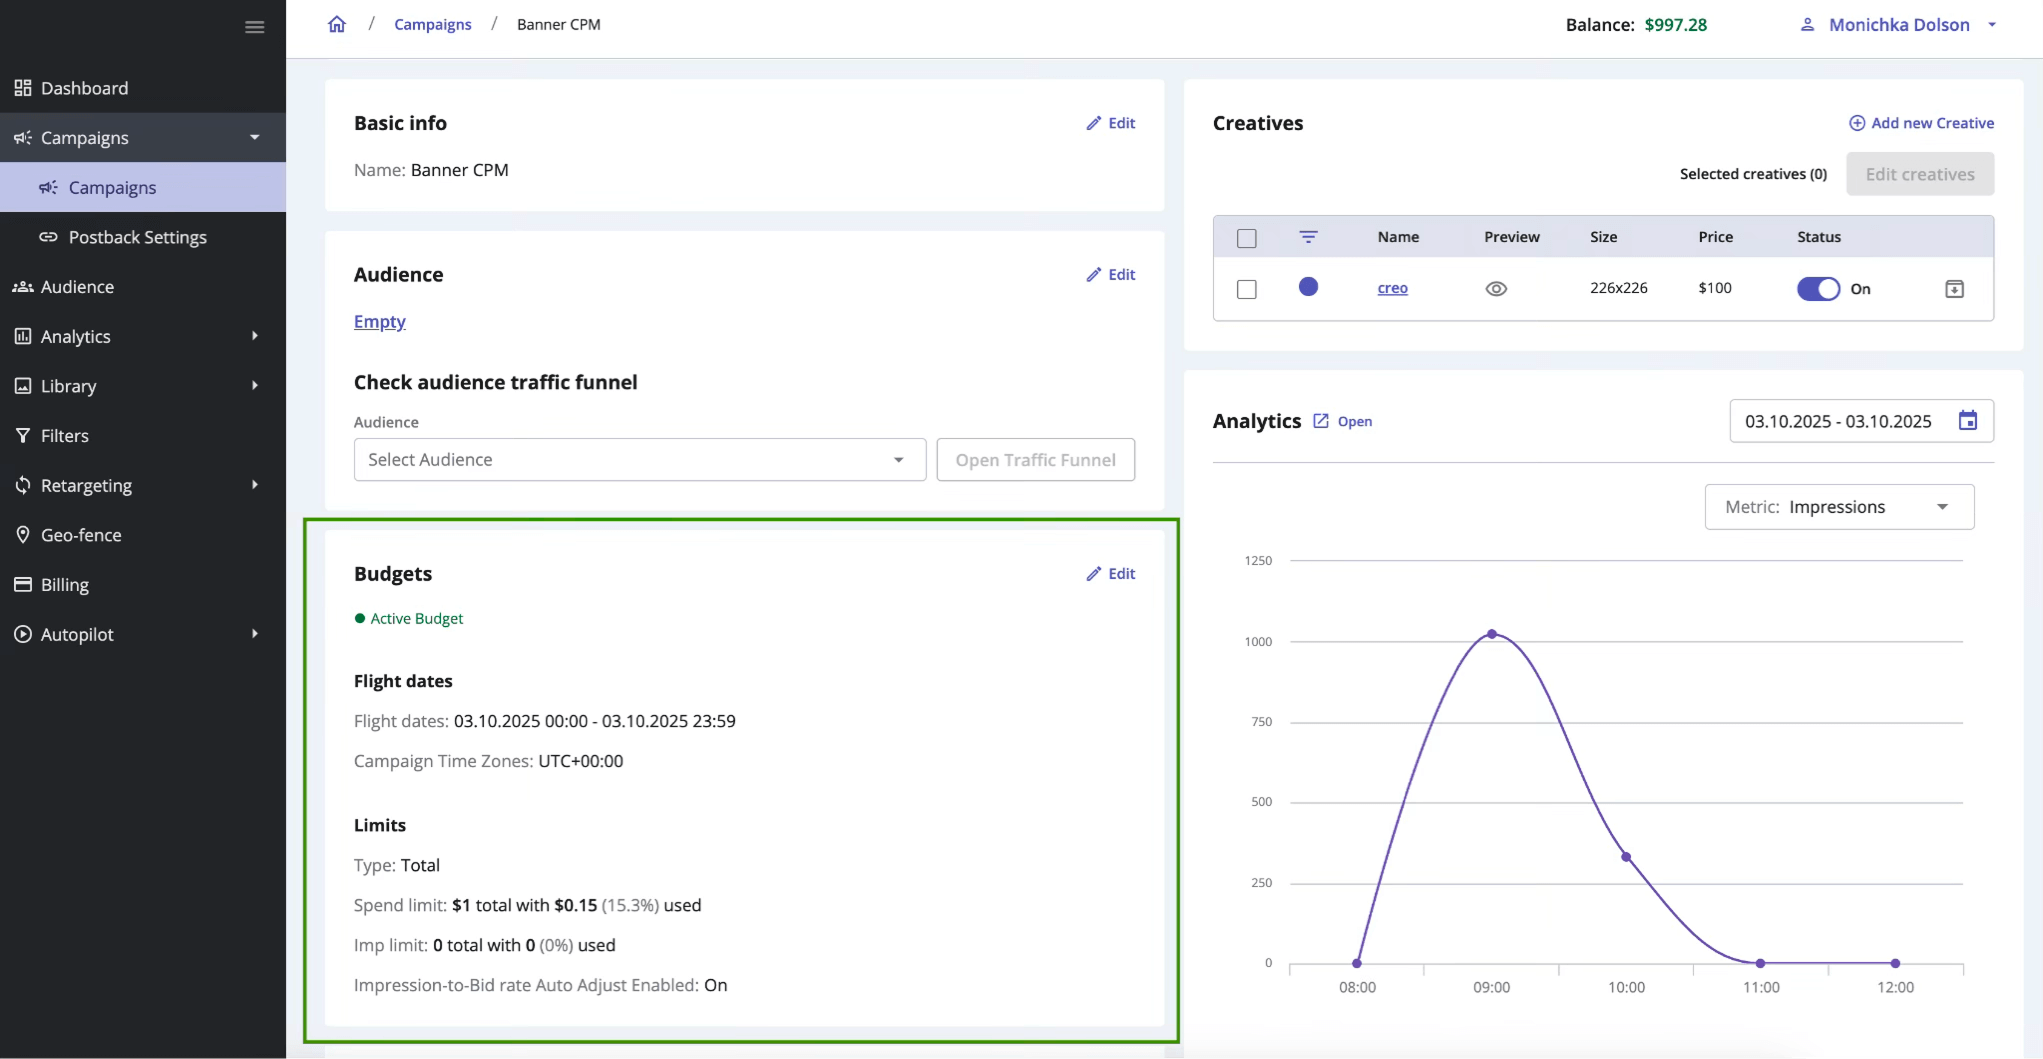Open the Select Audience dropdown
The height and width of the screenshot is (1059, 2043).
click(x=639, y=459)
